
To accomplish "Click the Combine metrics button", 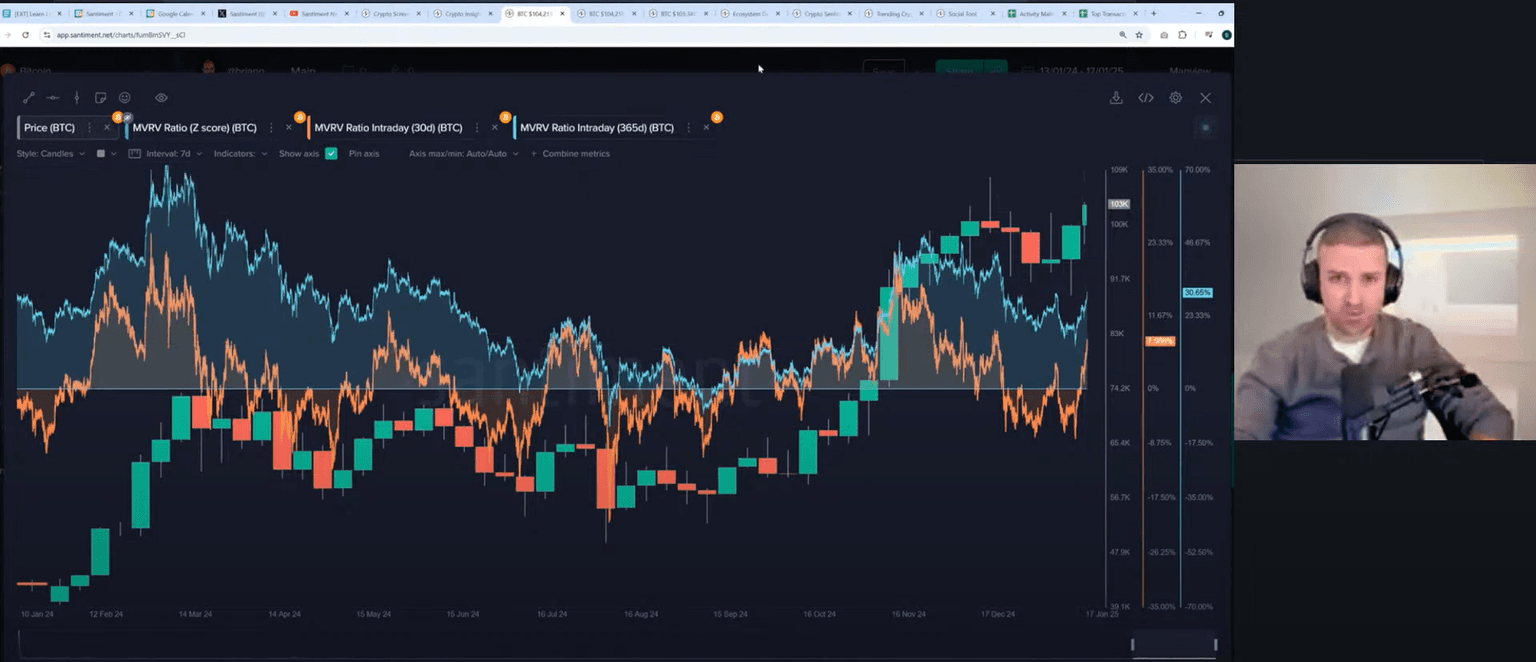I will 570,154.
